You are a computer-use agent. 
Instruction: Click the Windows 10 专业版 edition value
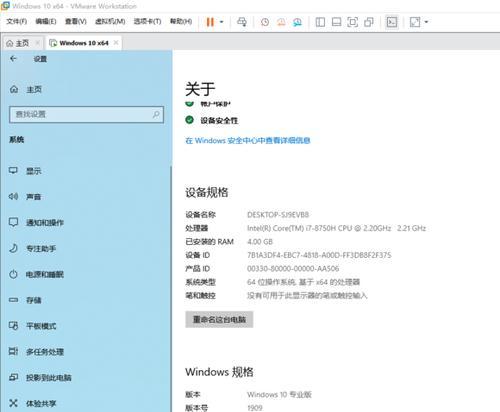click(x=279, y=394)
